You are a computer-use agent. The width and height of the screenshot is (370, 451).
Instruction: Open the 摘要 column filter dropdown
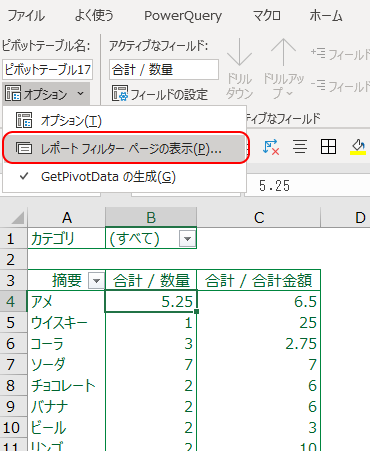pyautogui.click(x=96, y=281)
